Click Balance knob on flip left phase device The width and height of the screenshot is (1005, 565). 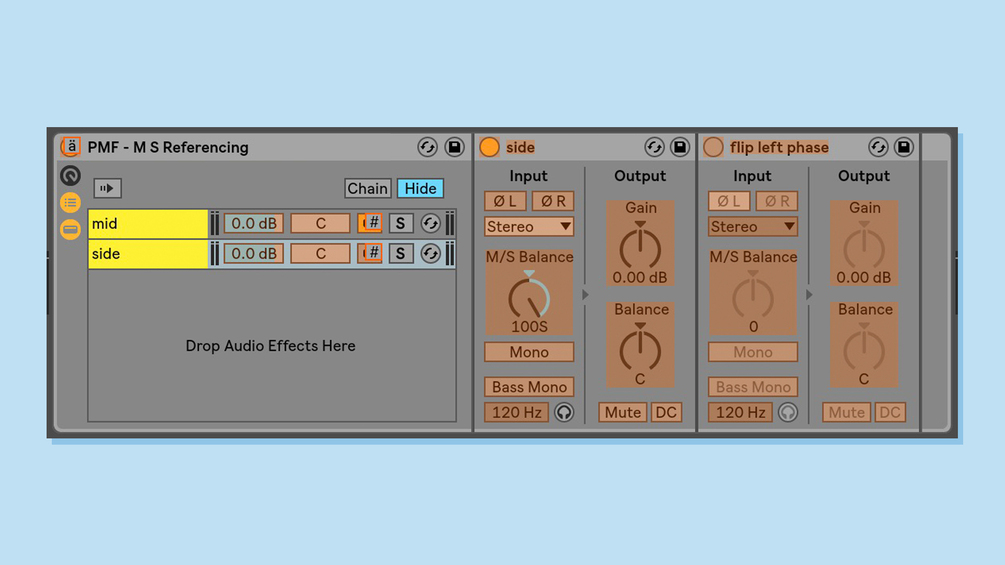[x=864, y=349]
